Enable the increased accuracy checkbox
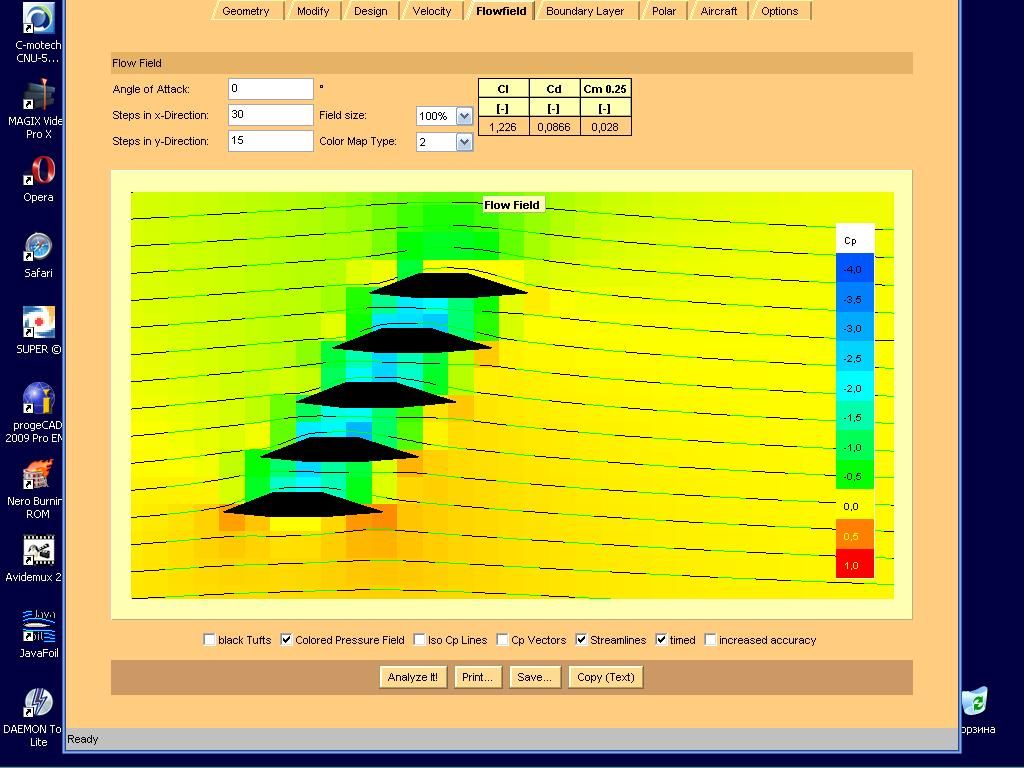This screenshot has width=1024, height=768. click(710, 640)
